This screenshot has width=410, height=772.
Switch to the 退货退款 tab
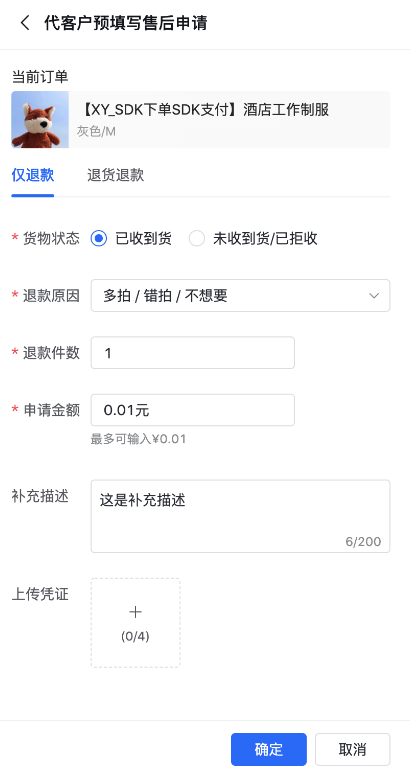[x=116, y=175]
